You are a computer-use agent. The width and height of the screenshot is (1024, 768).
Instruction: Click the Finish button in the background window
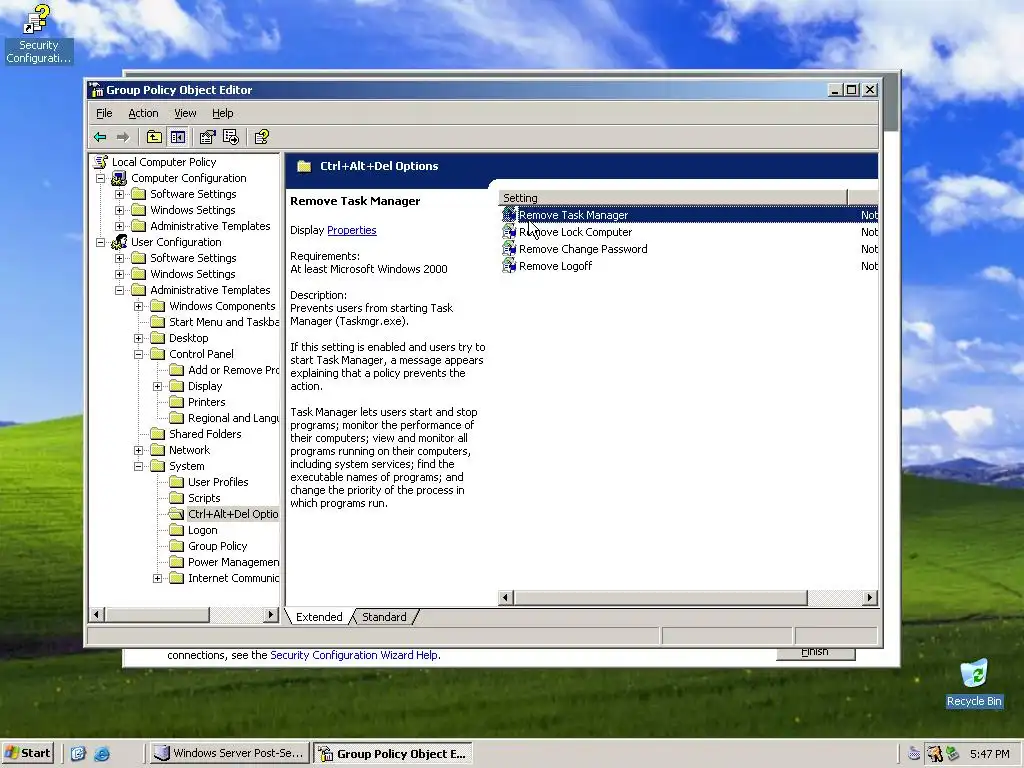coord(815,654)
